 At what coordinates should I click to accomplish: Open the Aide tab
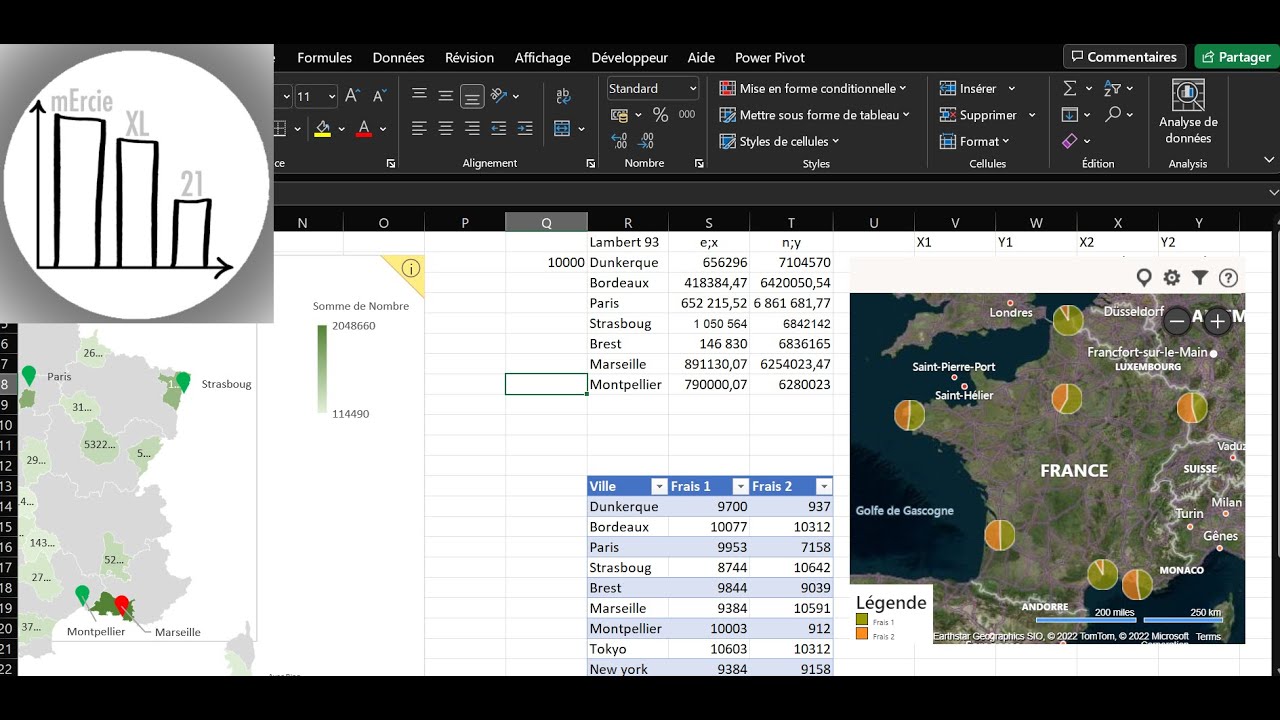click(x=701, y=58)
